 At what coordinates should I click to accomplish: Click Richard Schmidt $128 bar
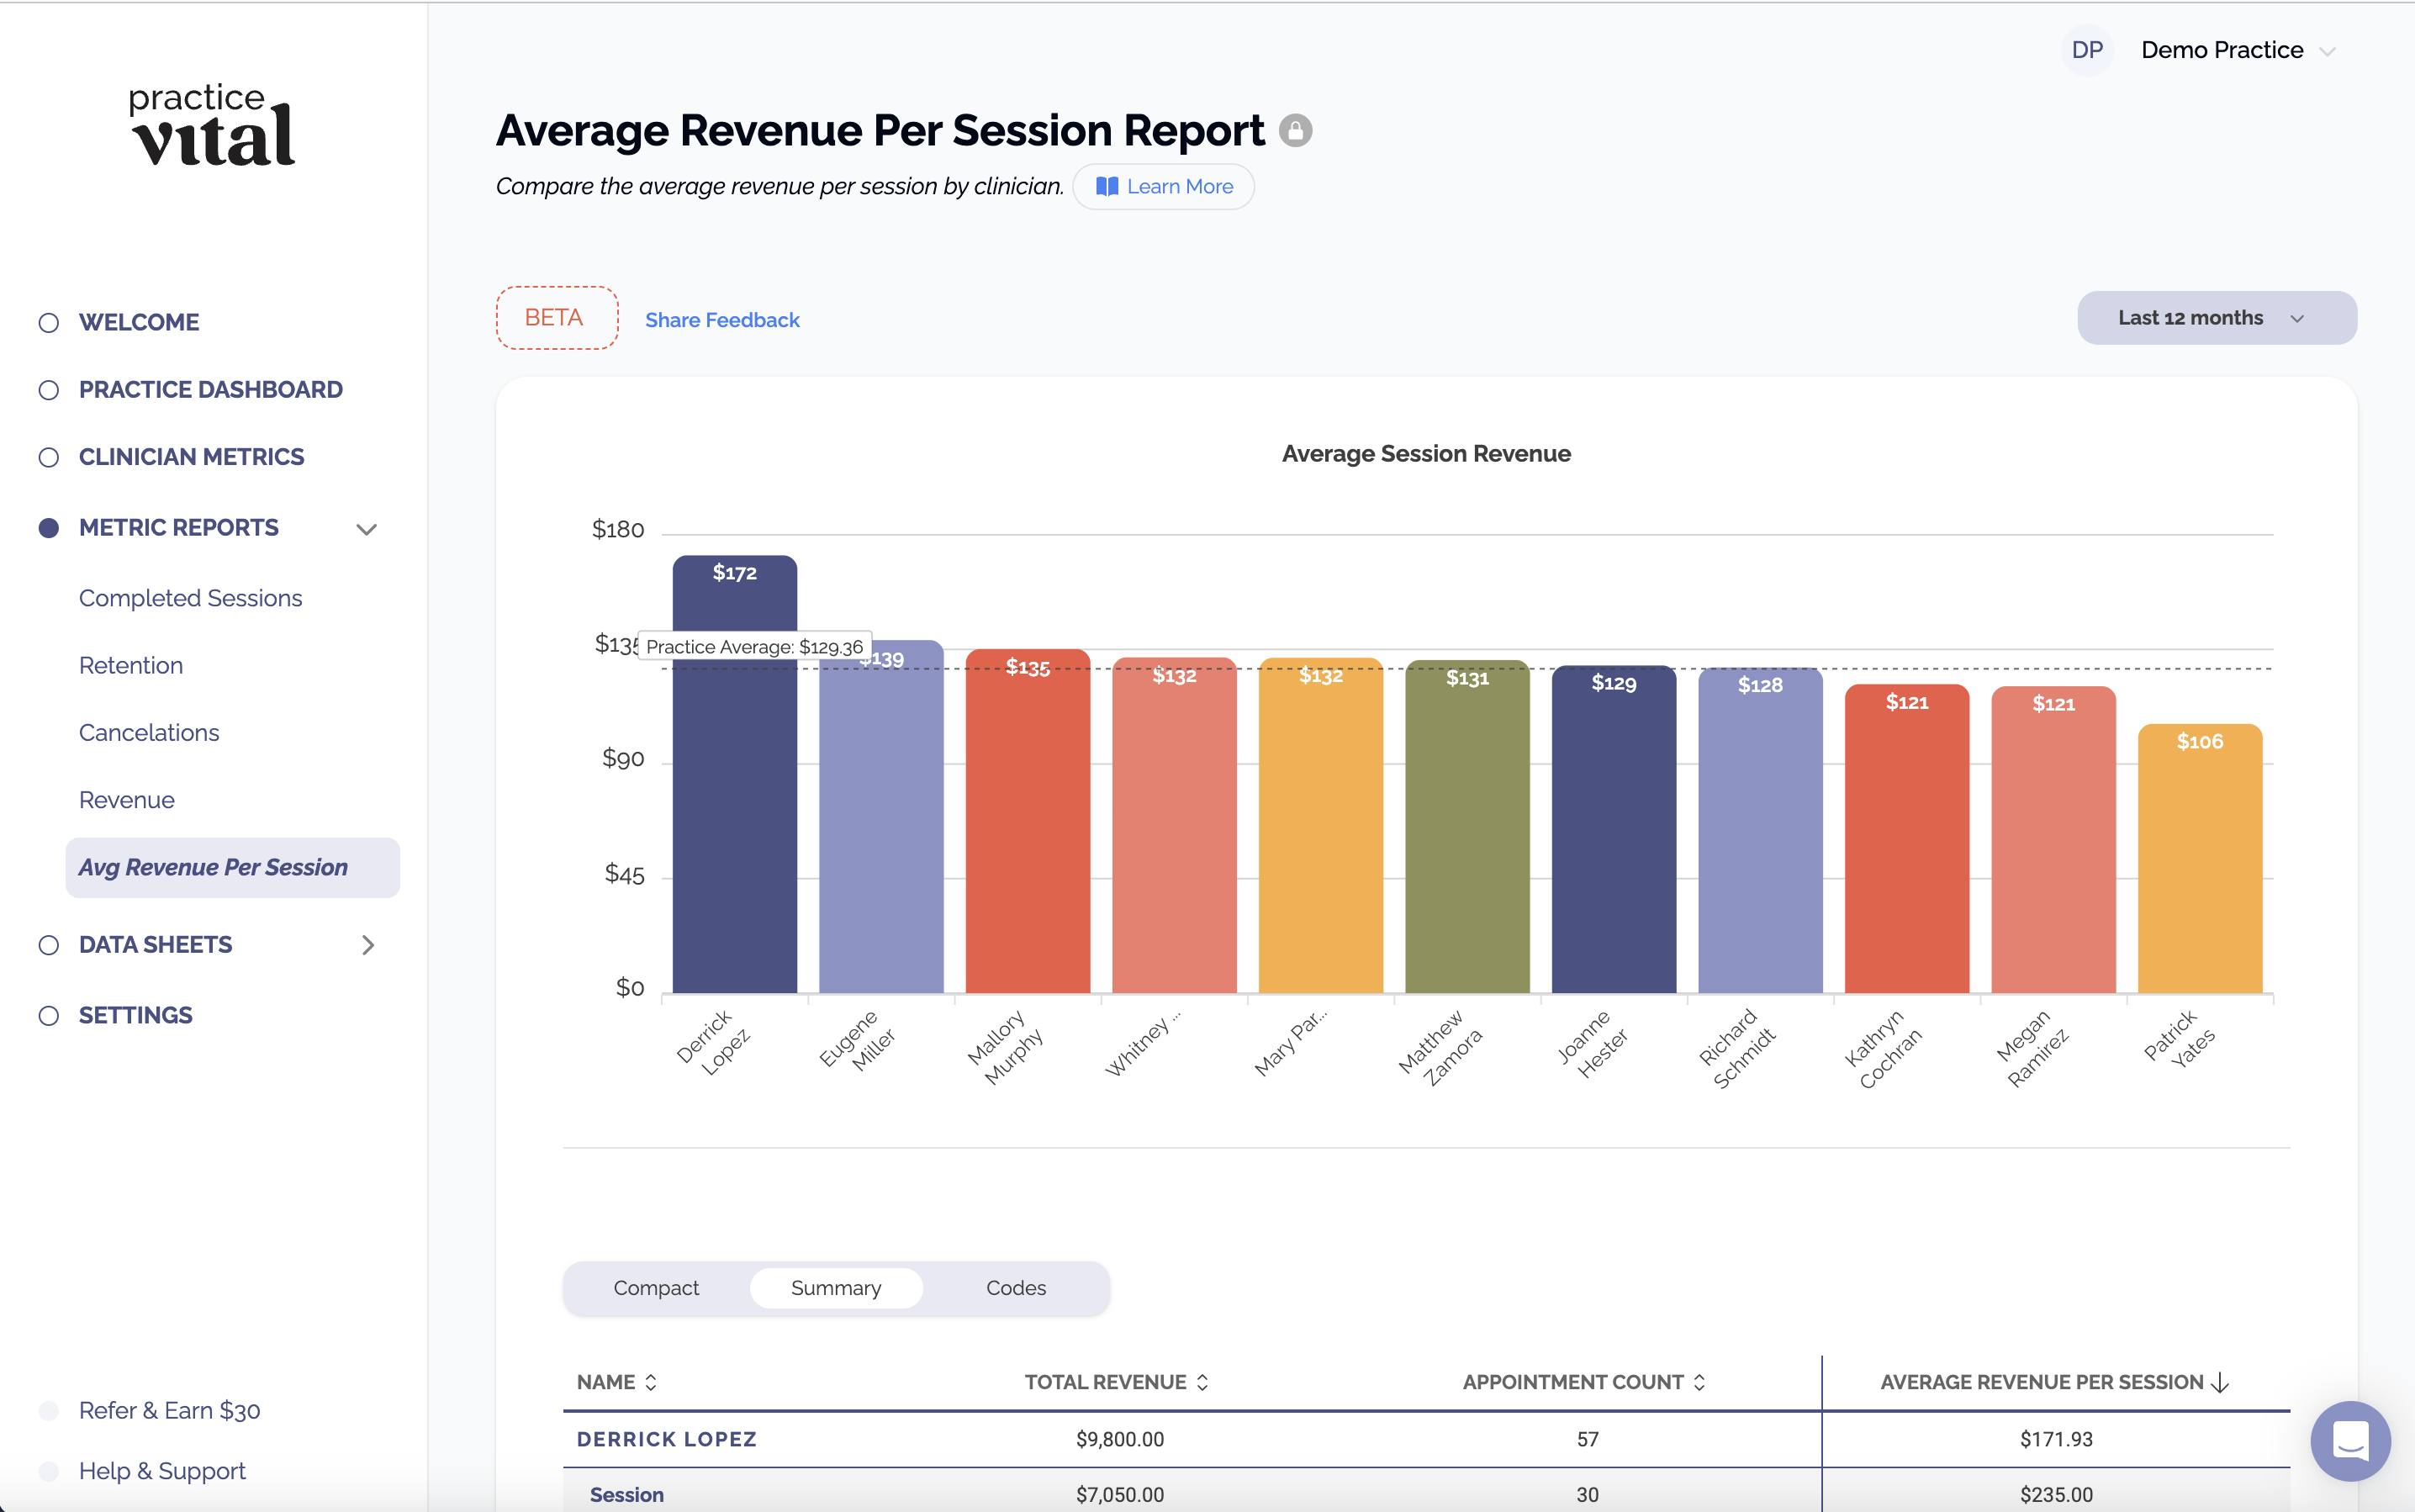click(1760, 830)
